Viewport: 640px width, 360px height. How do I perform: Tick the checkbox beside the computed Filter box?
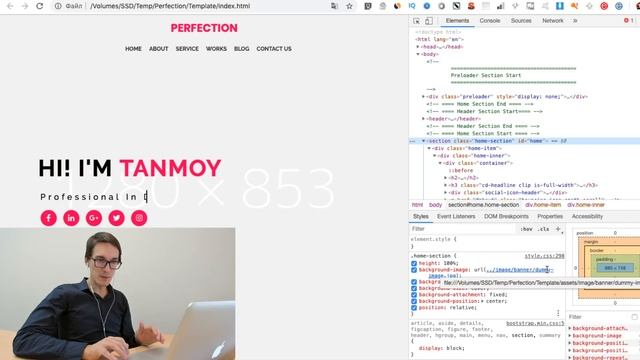[634, 317]
